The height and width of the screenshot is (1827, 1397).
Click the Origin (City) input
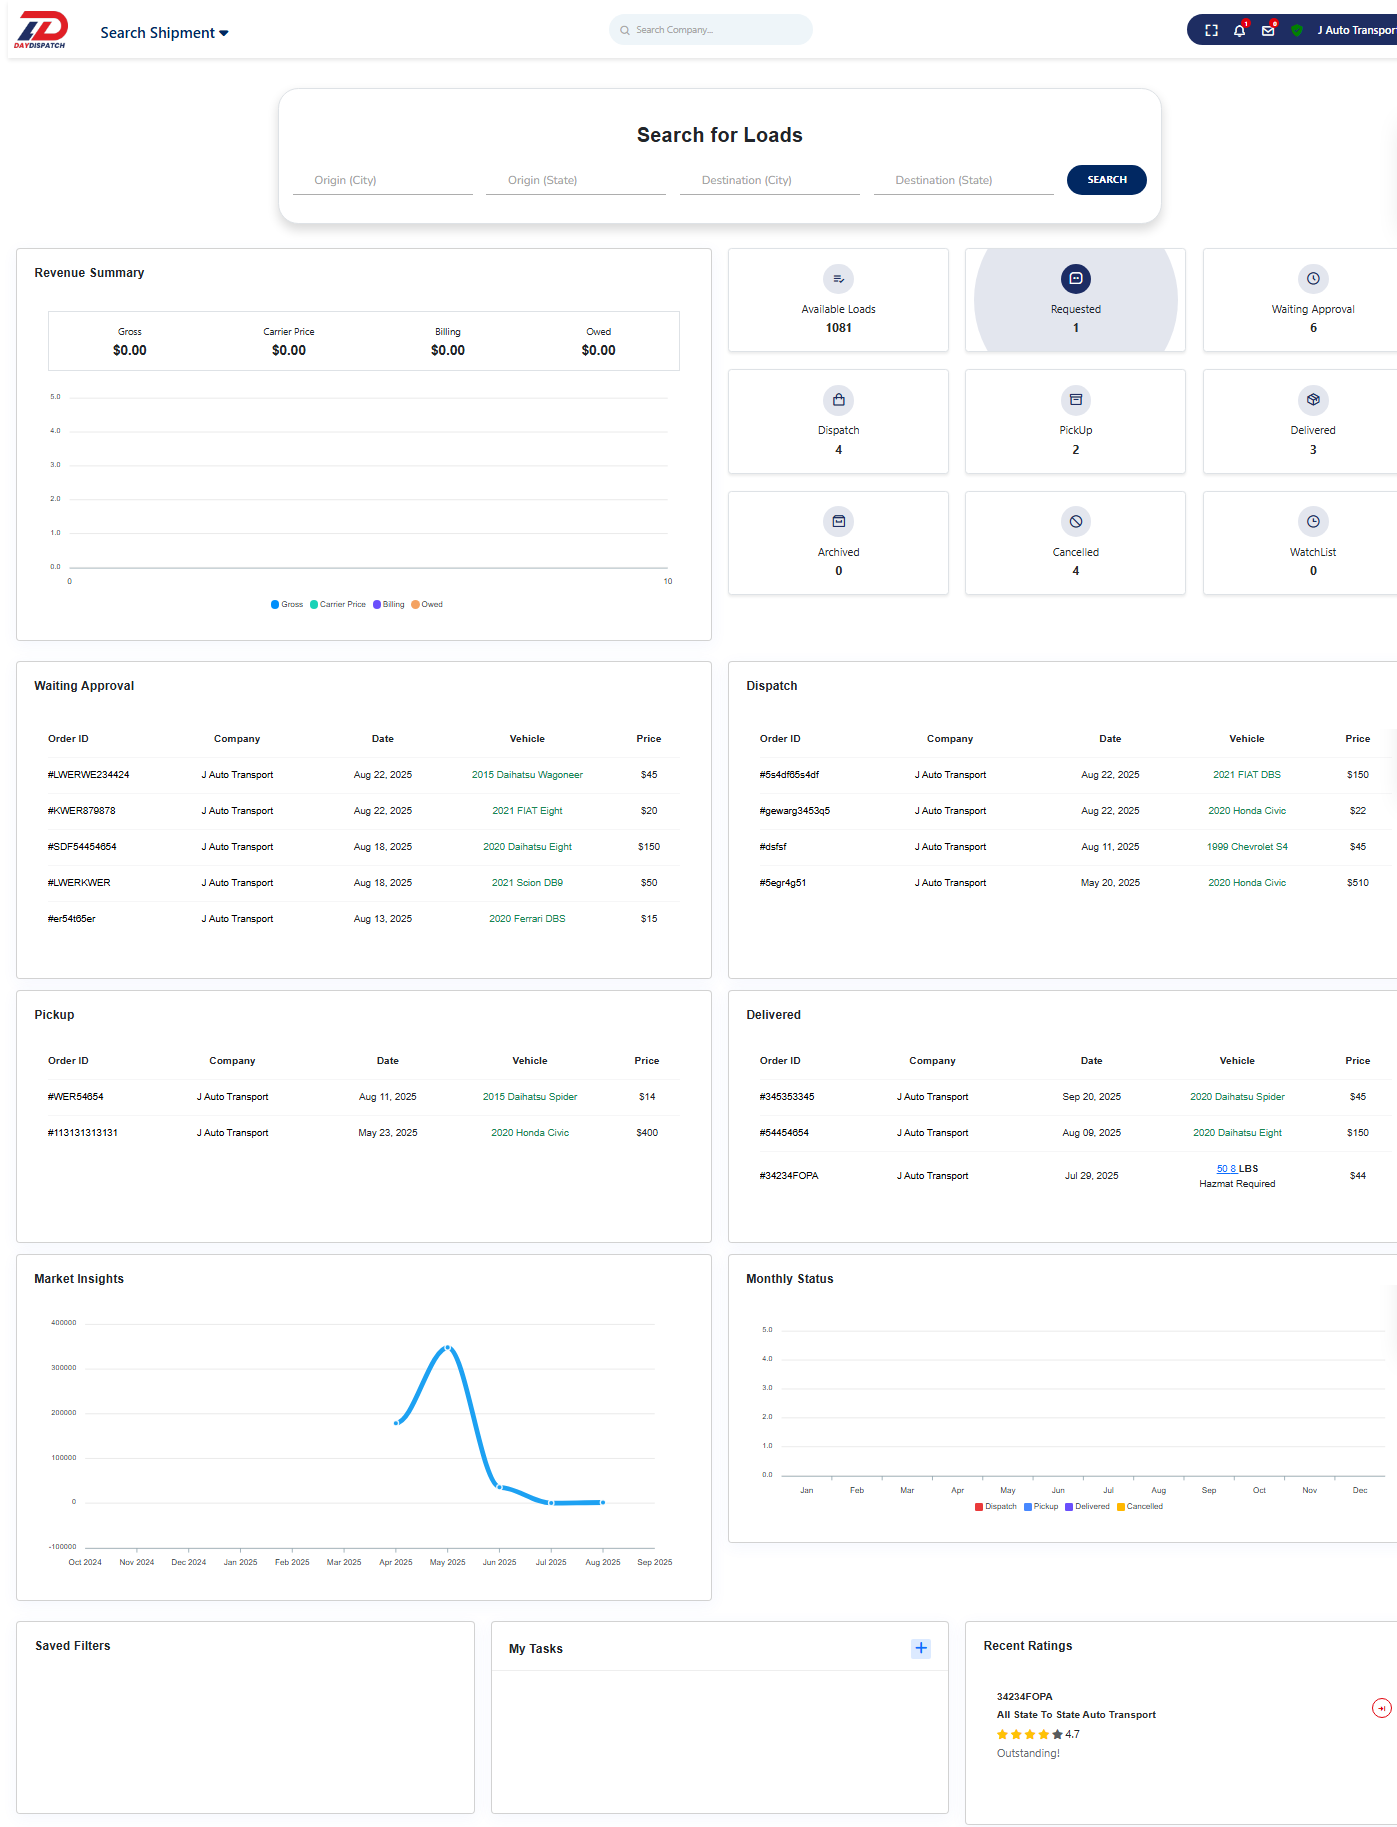tap(382, 180)
